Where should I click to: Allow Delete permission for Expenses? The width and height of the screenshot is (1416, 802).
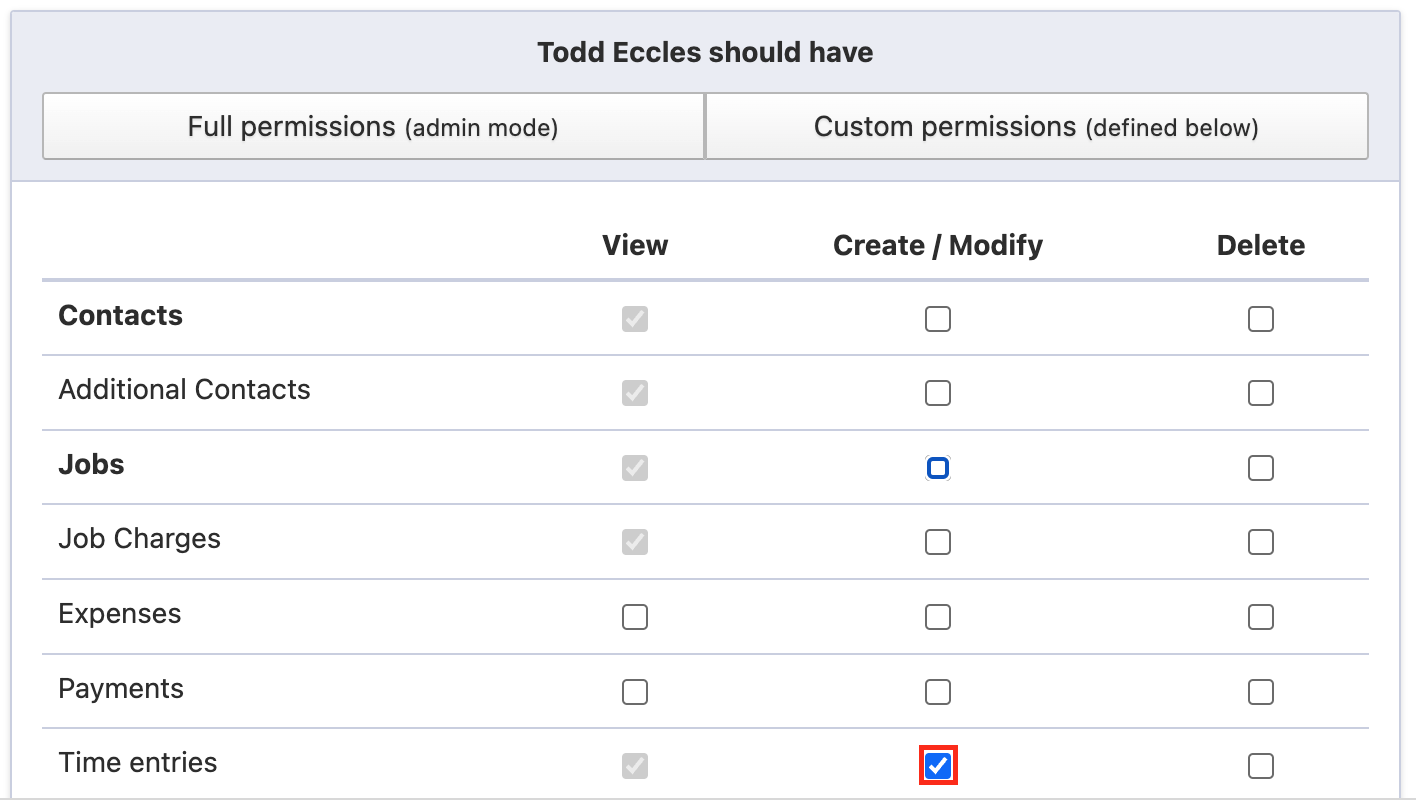(x=1261, y=617)
